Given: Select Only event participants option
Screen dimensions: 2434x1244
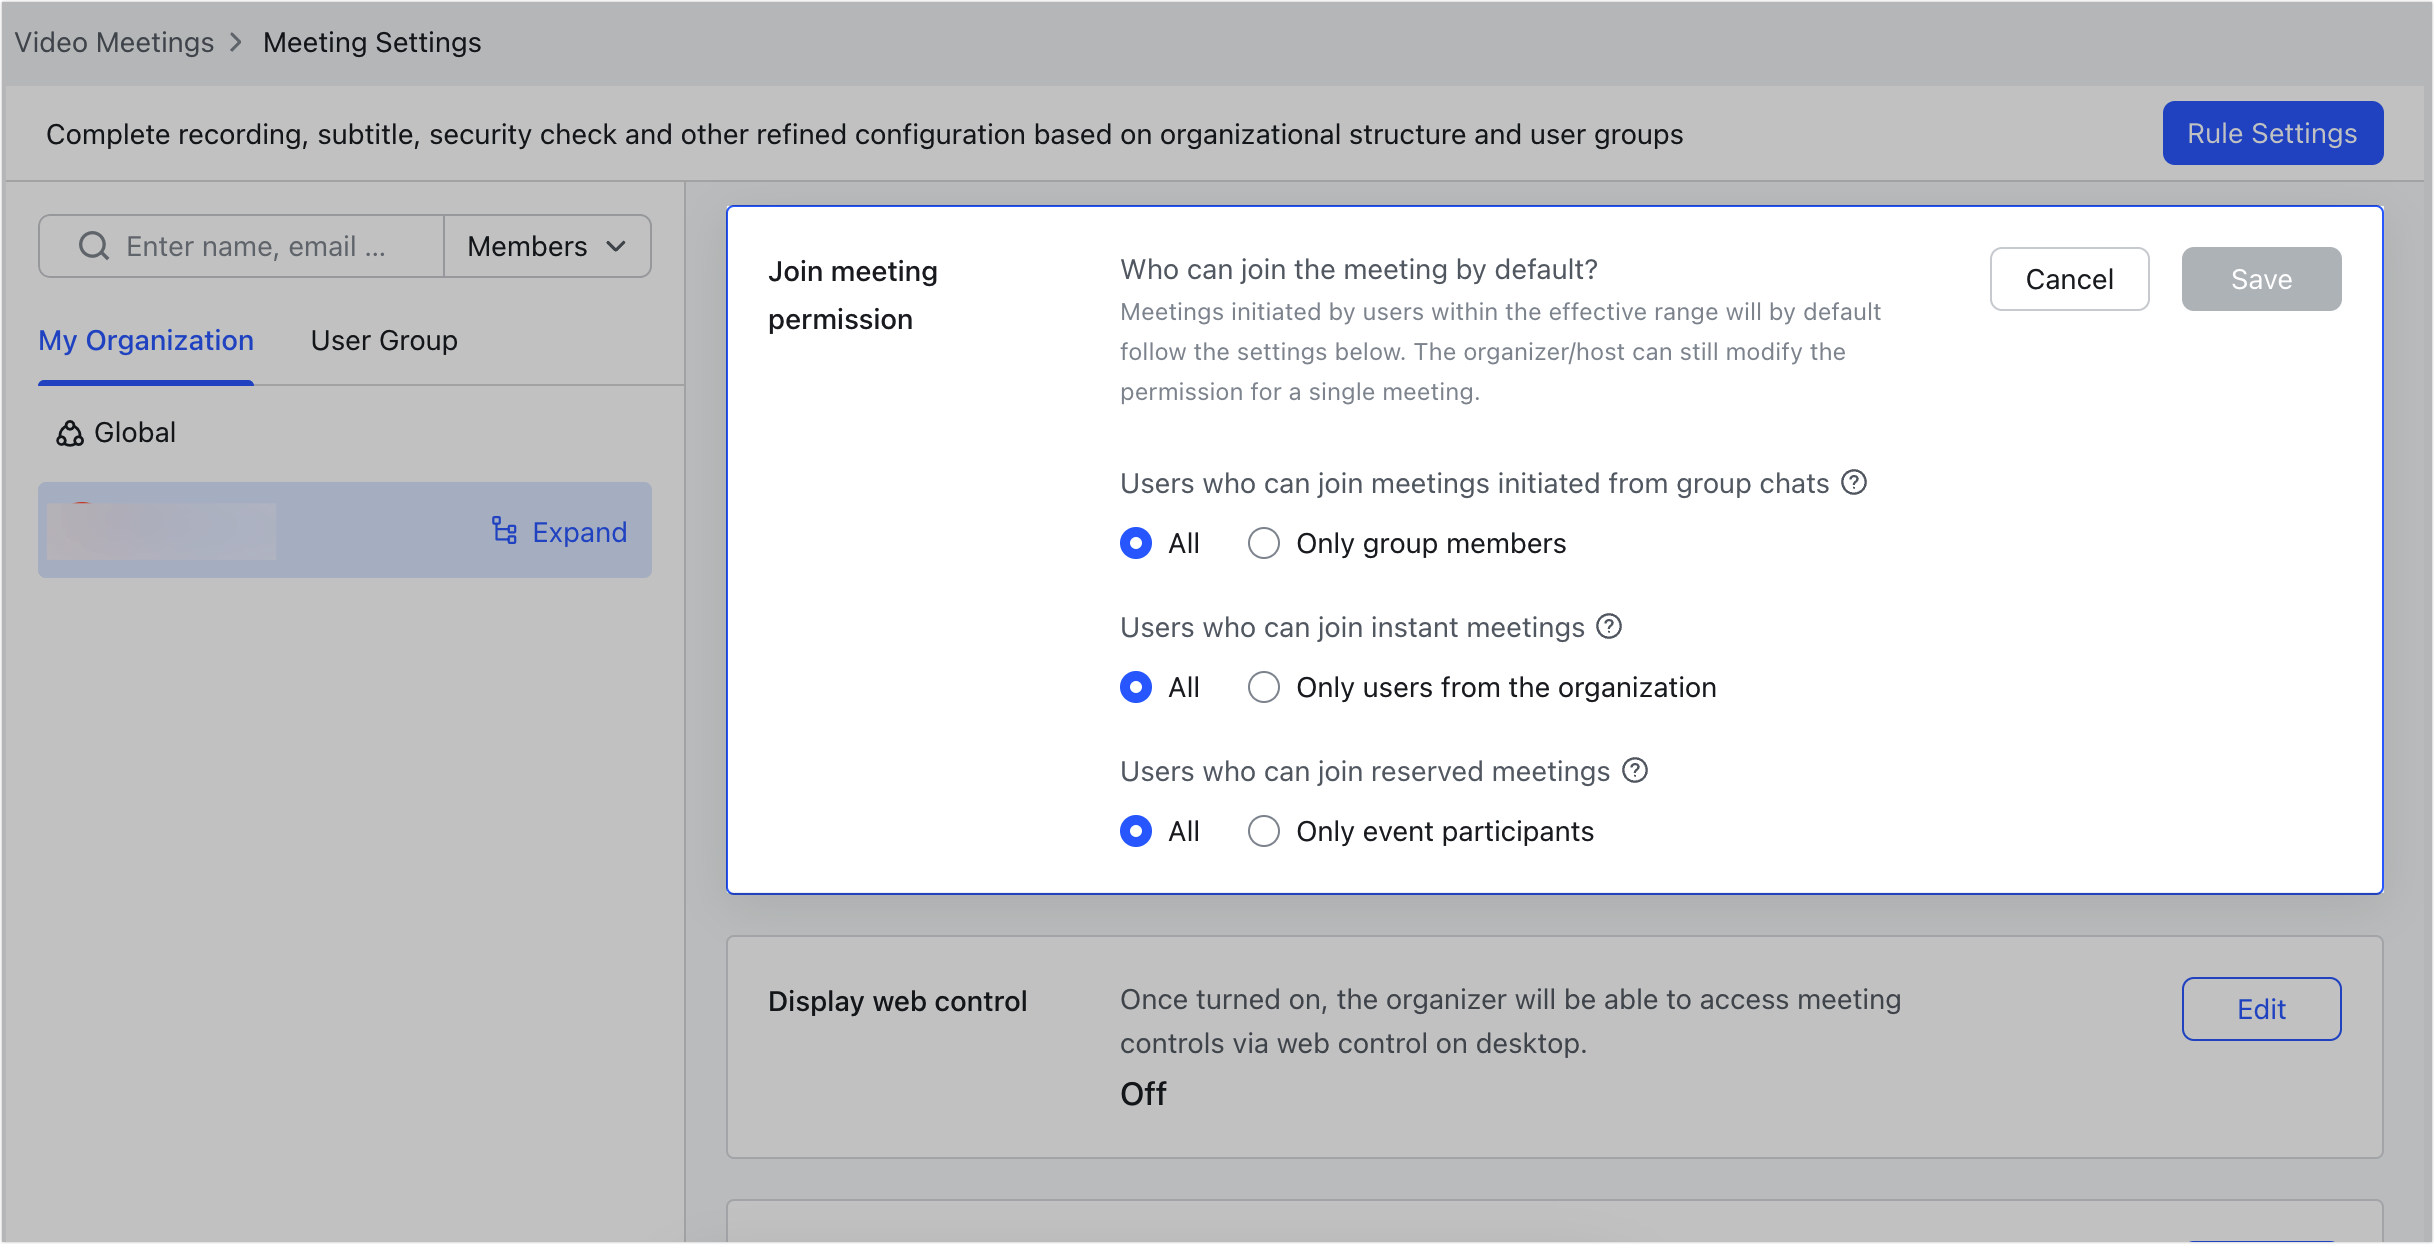Looking at the screenshot, I should (x=1264, y=831).
